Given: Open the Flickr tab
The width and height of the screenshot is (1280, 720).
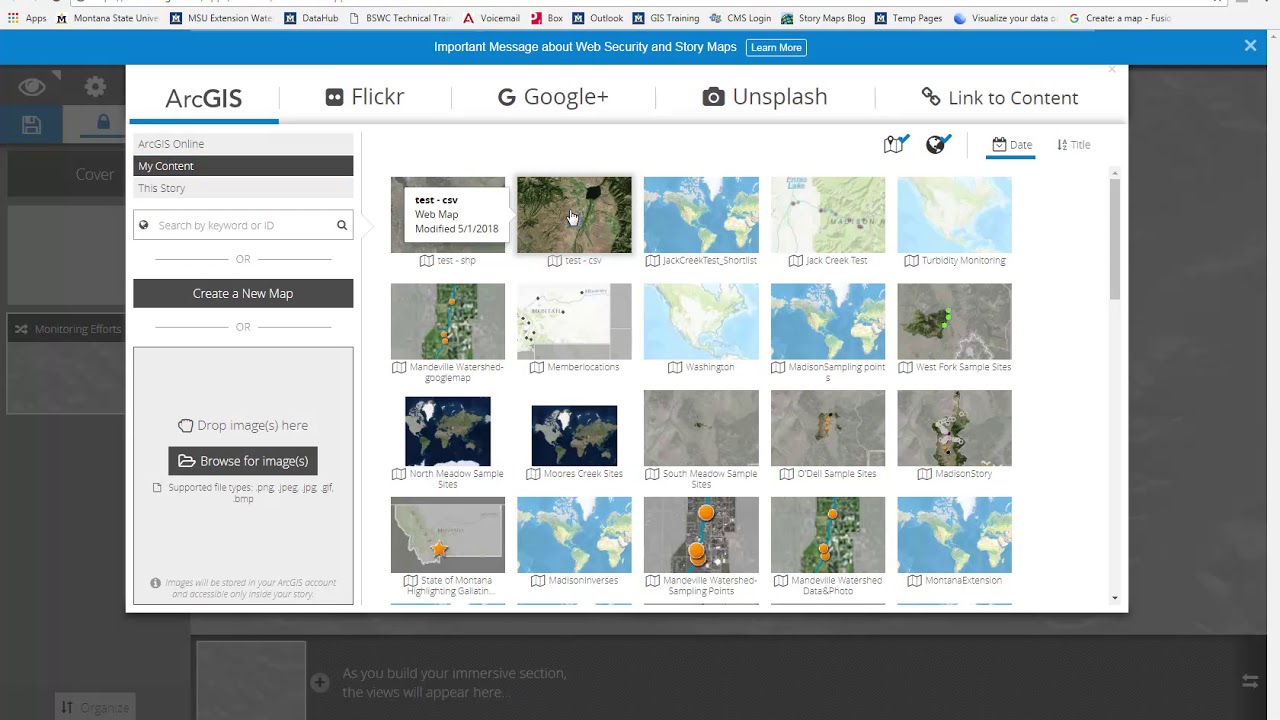Looking at the screenshot, I should coord(365,97).
